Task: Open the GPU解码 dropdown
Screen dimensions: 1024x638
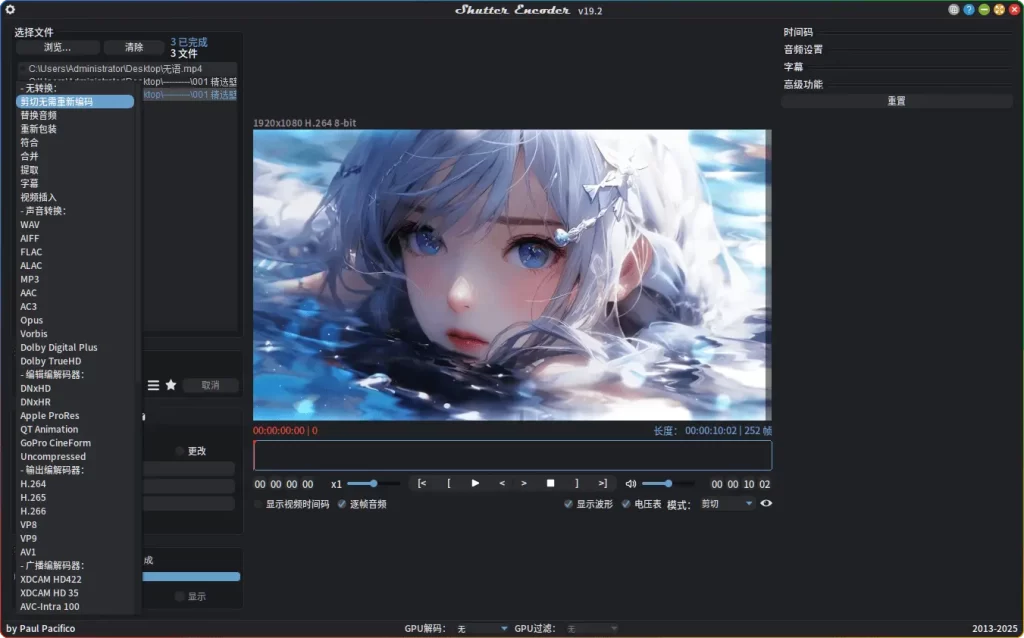Action: click(482, 628)
